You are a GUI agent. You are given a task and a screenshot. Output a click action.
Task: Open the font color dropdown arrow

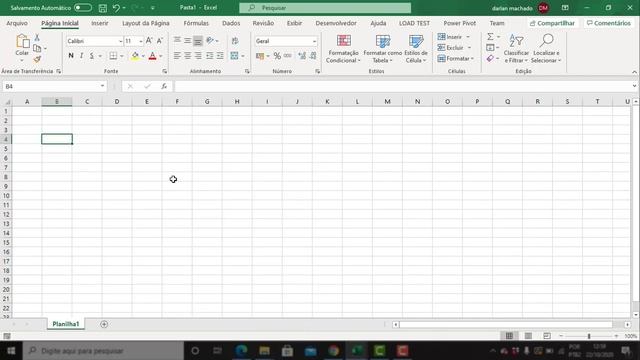[161, 56]
